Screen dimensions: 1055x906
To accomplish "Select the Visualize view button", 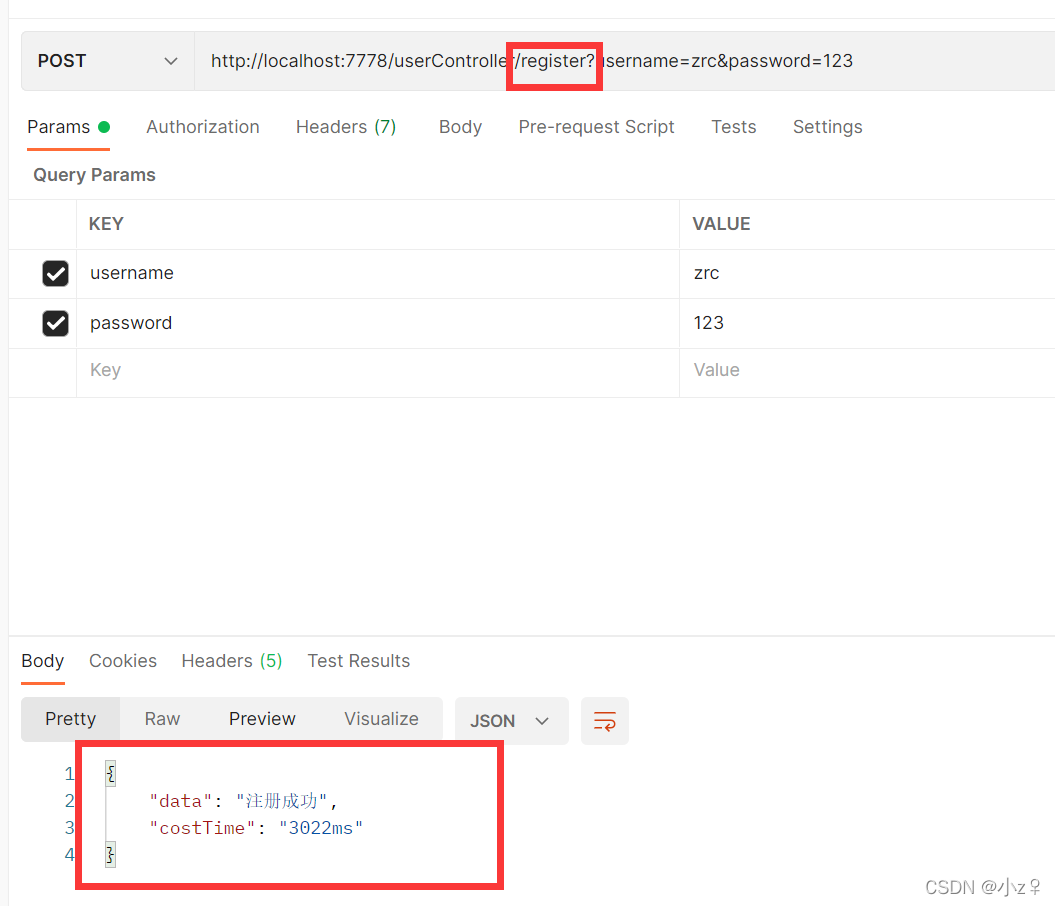I will (381, 719).
